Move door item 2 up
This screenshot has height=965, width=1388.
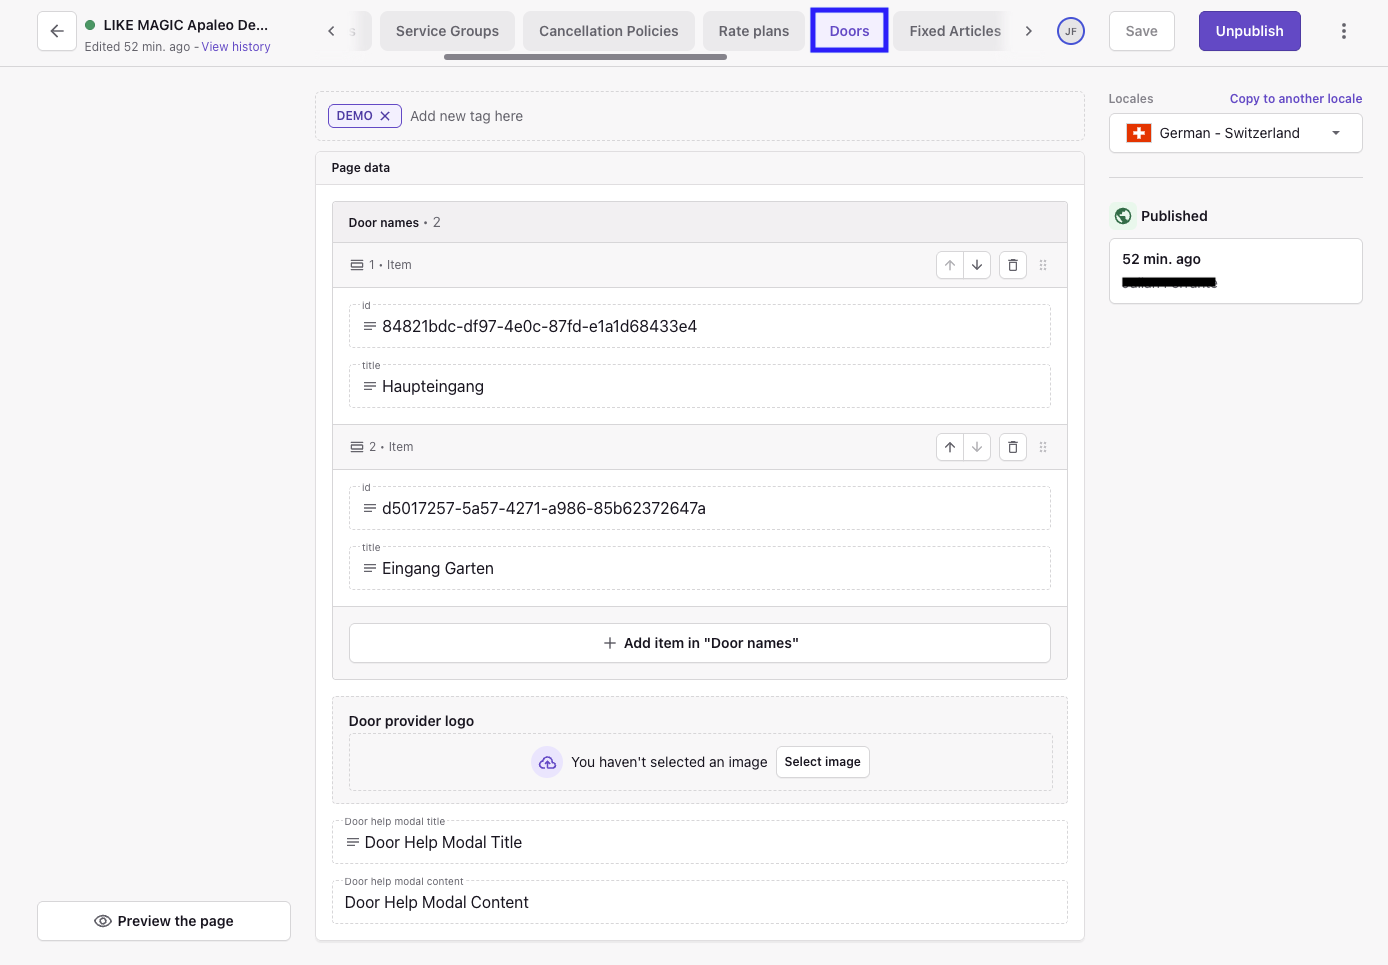950,447
